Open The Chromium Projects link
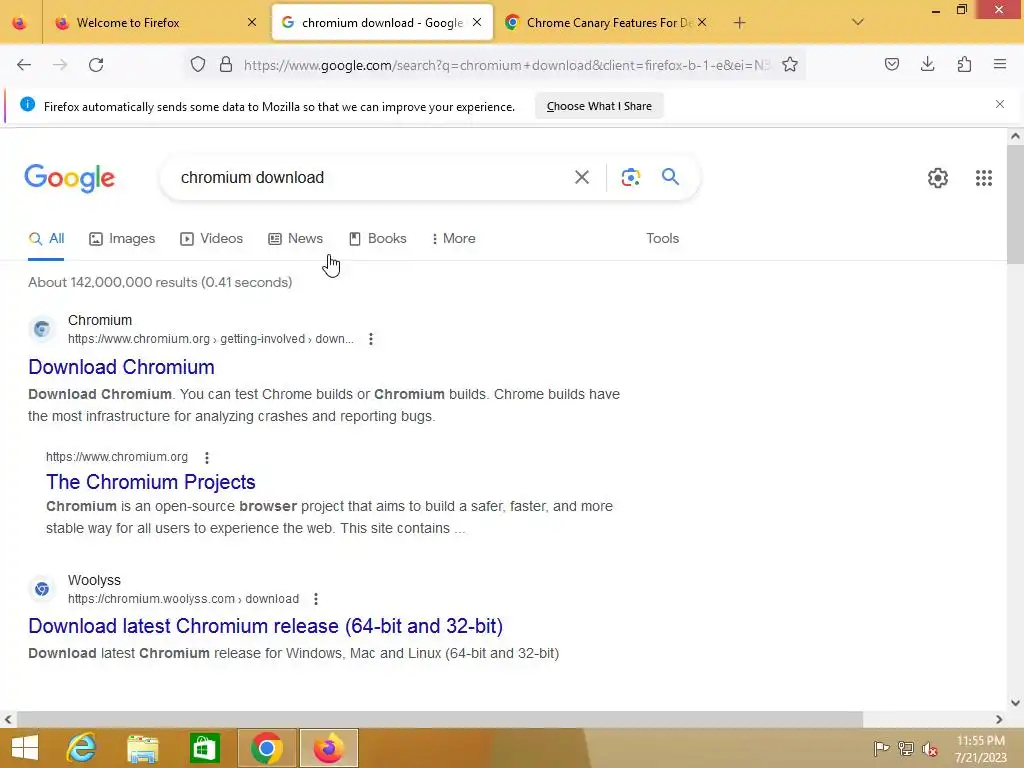Viewport: 1024px width, 768px height. (151, 482)
